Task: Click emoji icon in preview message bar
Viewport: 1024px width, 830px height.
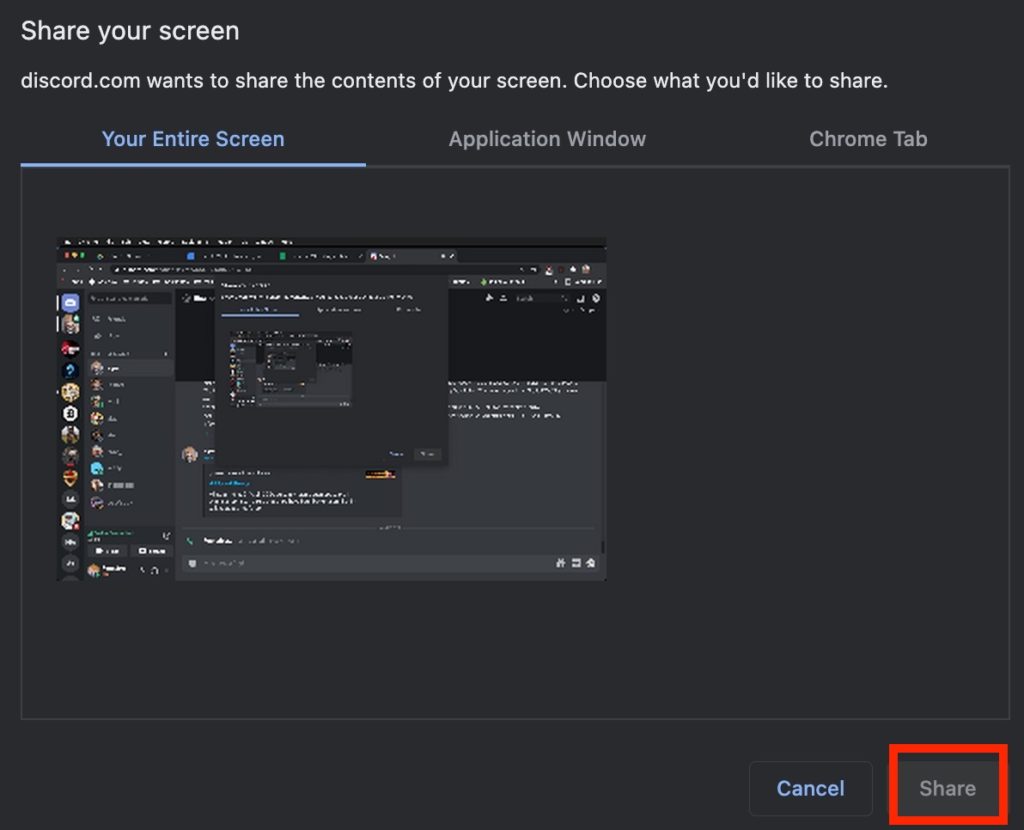Action: 591,563
